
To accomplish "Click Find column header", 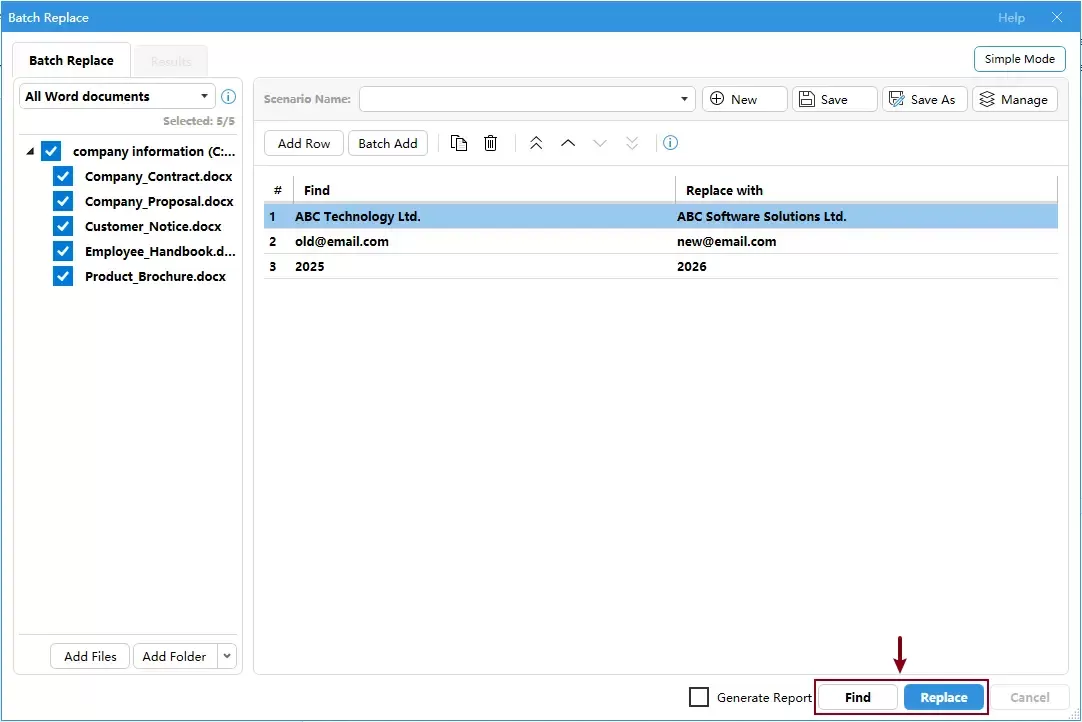I will [484, 190].
